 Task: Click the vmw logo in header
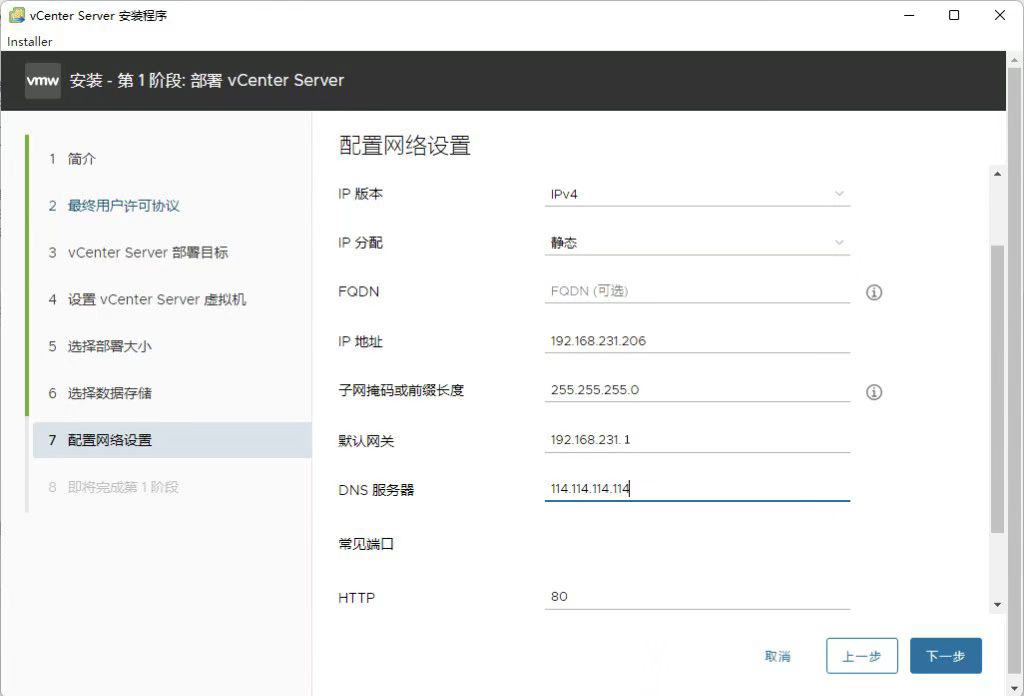click(42, 81)
